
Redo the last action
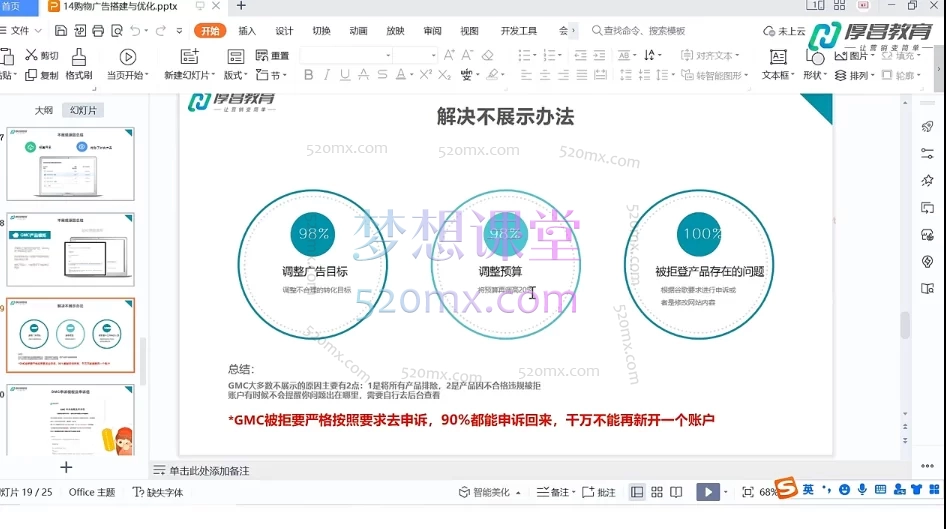(x=160, y=31)
